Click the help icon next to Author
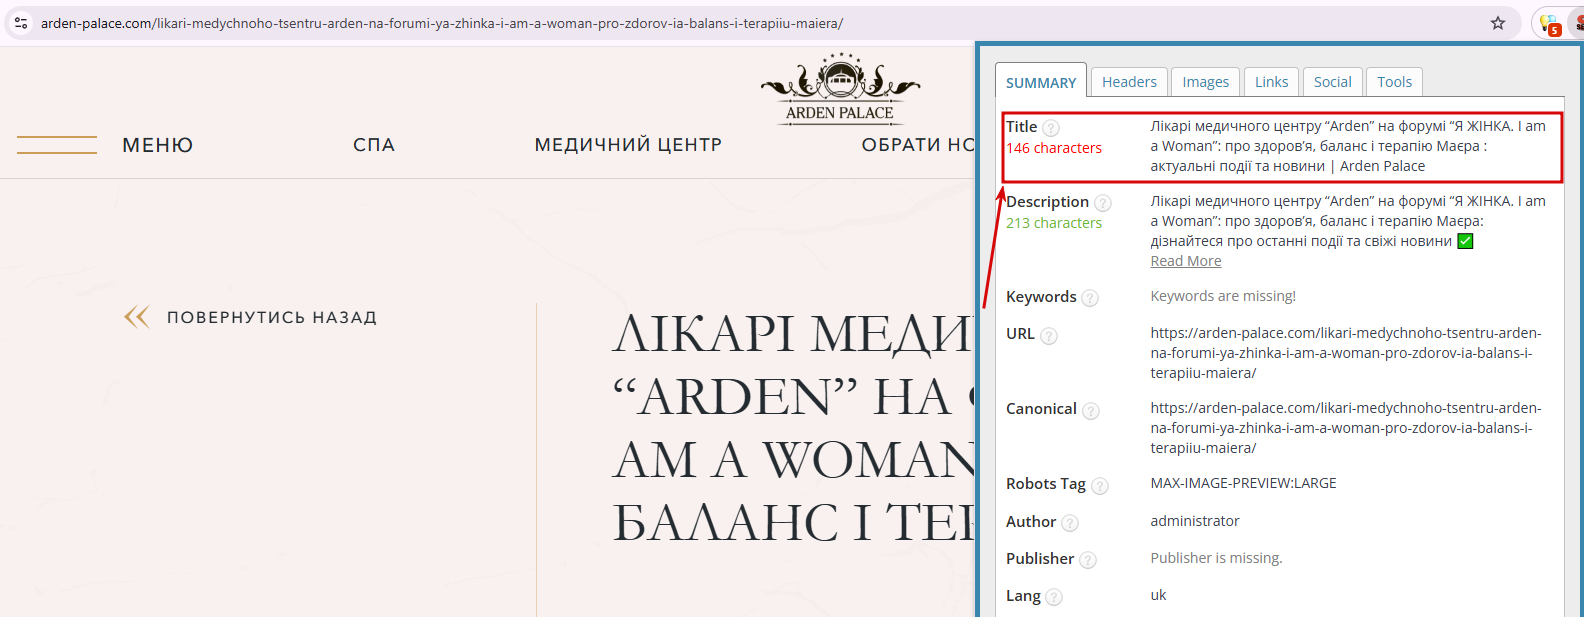 1070,523
